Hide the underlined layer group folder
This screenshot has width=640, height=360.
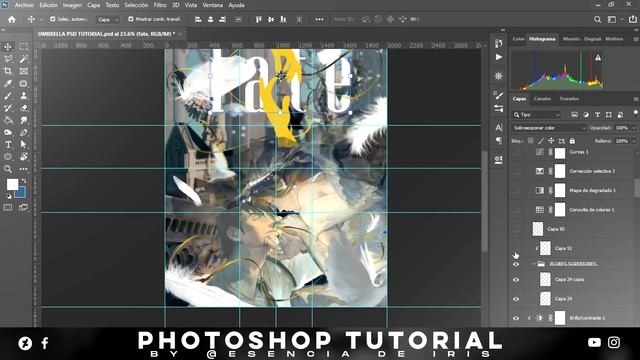pos(516,264)
